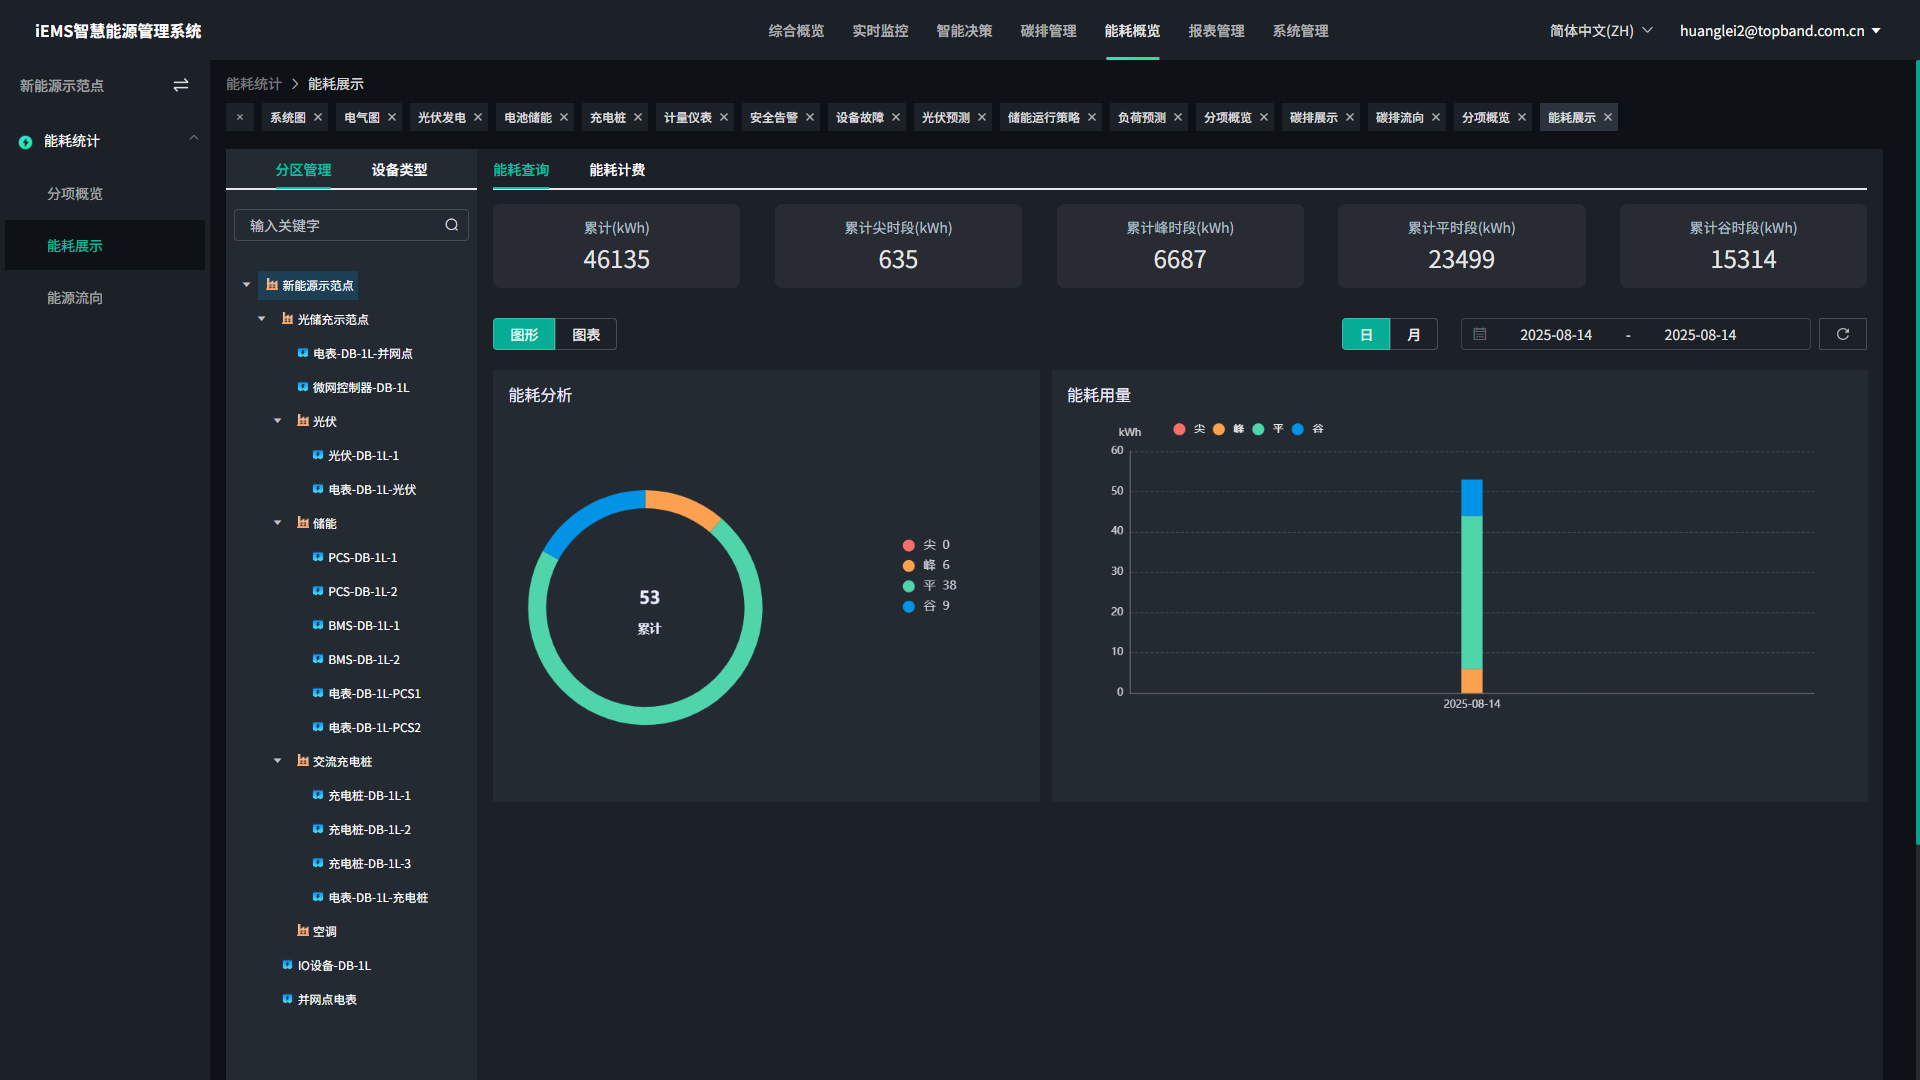Select the 日 granularity button
The width and height of the screenshot is (1920, 1080).
[x=1366, y=334]
